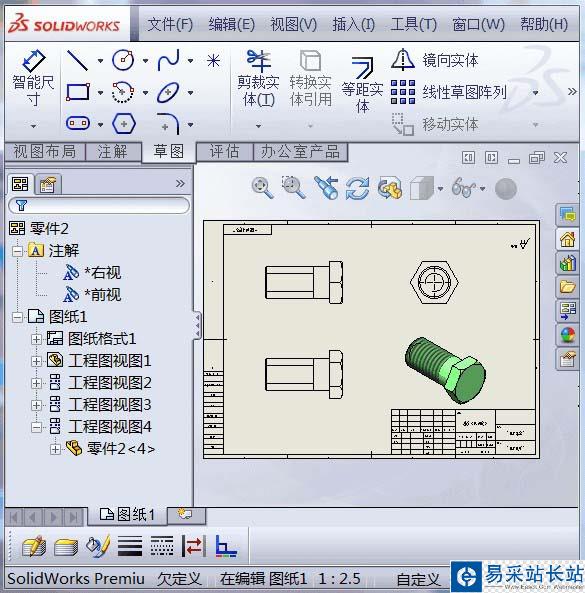This screenshot has height=593, width=585.
Task: Select the Smart Dimension tool
Action: pos(33,79)
